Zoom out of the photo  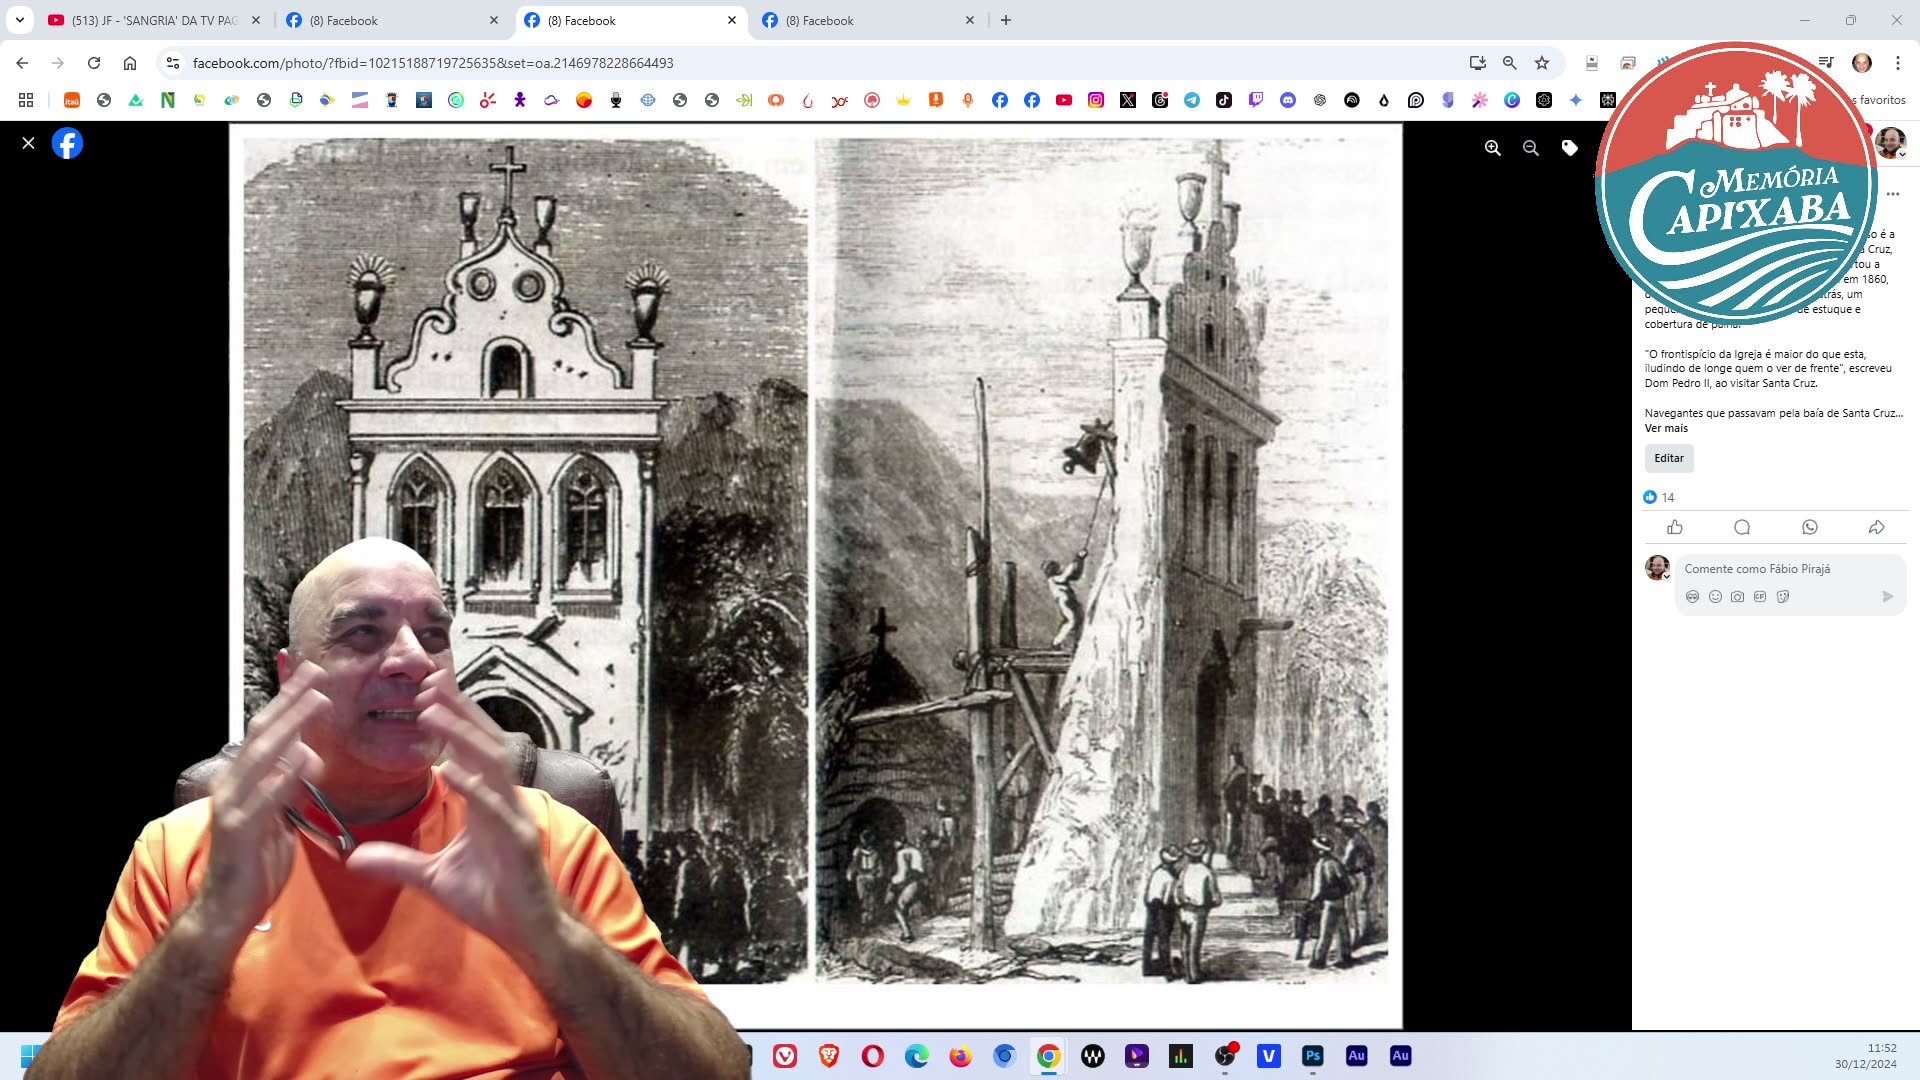pyautogui.click(x=1531, y=148)
